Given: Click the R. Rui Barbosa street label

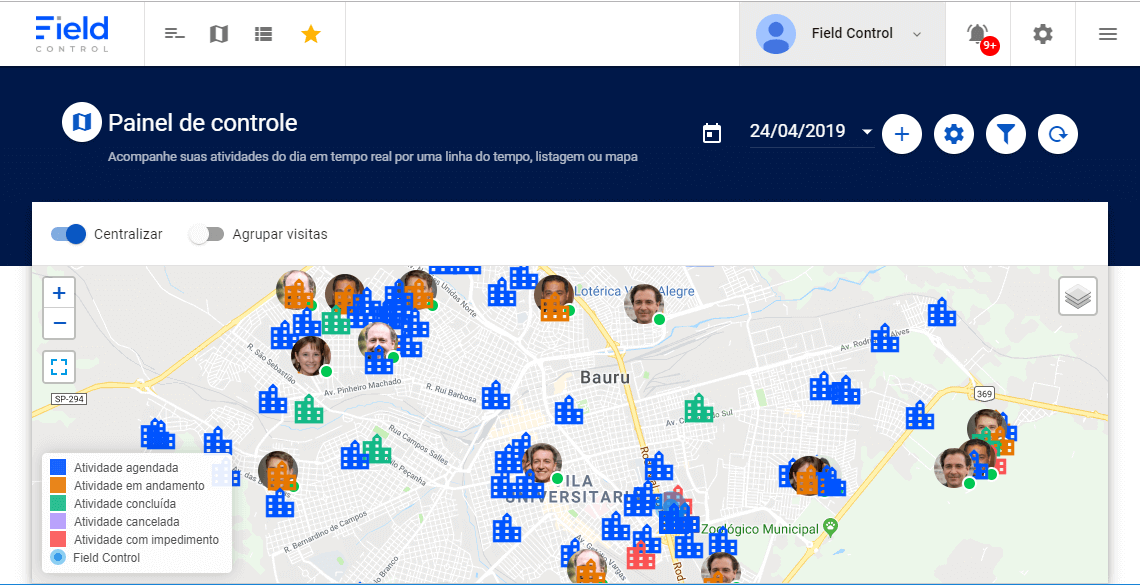Looking at the screenshot, I should [x=451, y=391].
